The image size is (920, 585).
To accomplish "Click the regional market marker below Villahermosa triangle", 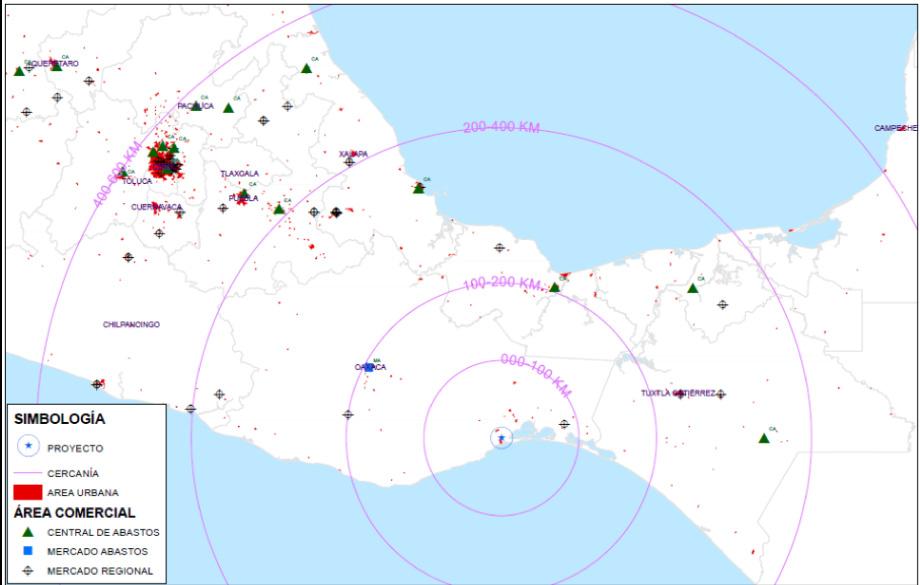I will 722,305.
